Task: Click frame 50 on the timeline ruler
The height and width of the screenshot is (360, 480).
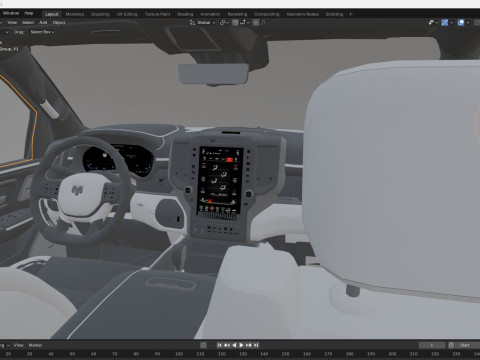Action: pyautogui.click(x=72, y=354)
